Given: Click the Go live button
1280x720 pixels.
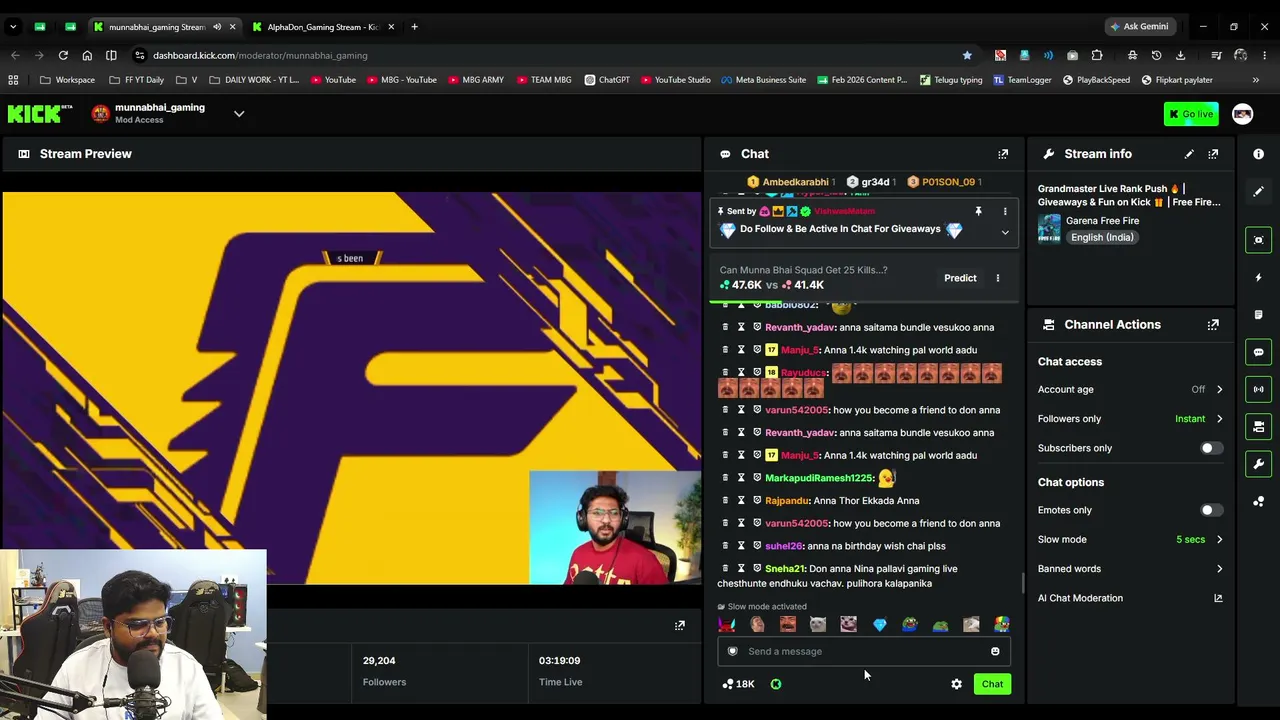Looking at the screenshot, I should (1191, 114).
